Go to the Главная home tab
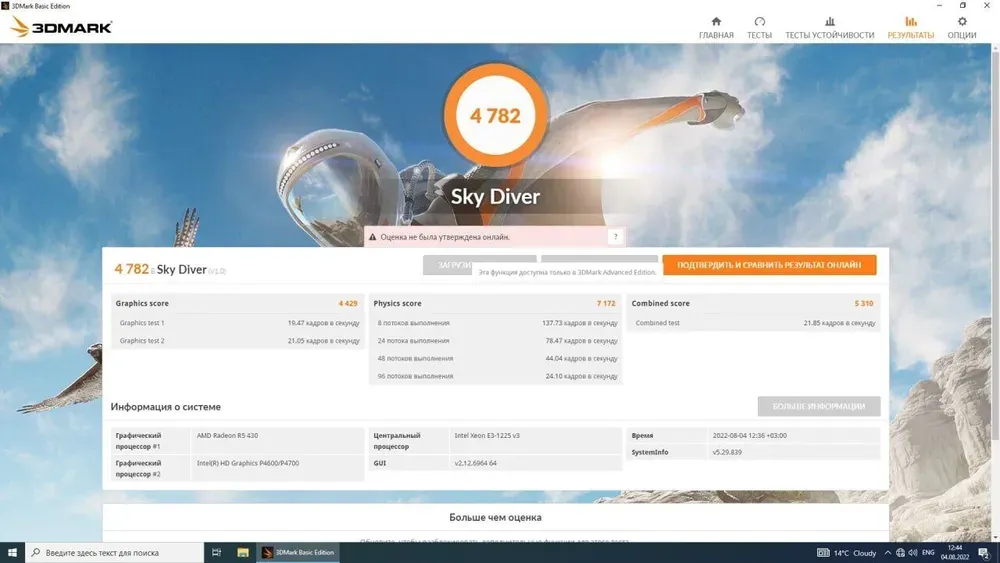The width and height of the screenshot is (1000, 563). 716,28
